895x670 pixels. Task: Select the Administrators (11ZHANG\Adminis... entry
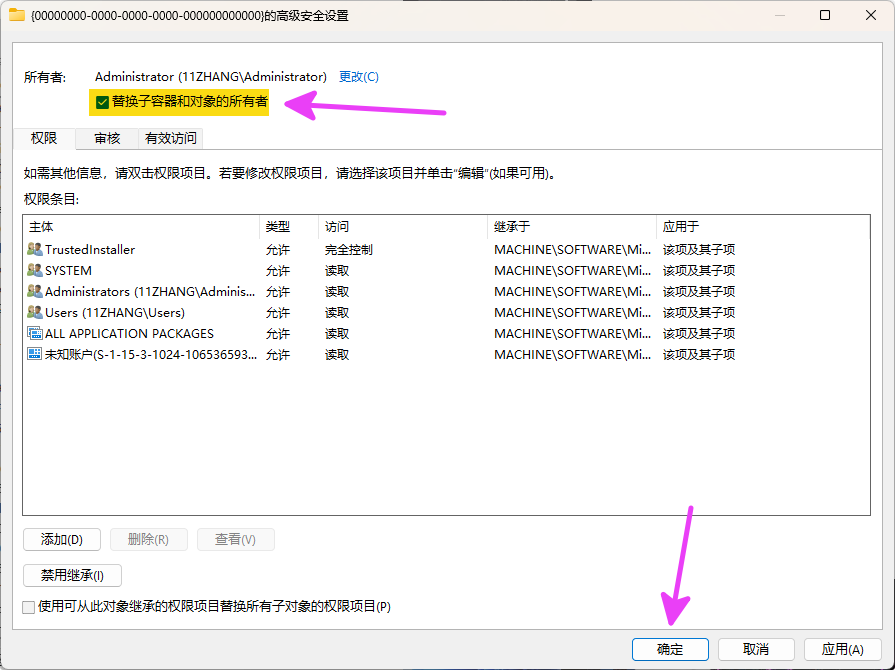446,292
